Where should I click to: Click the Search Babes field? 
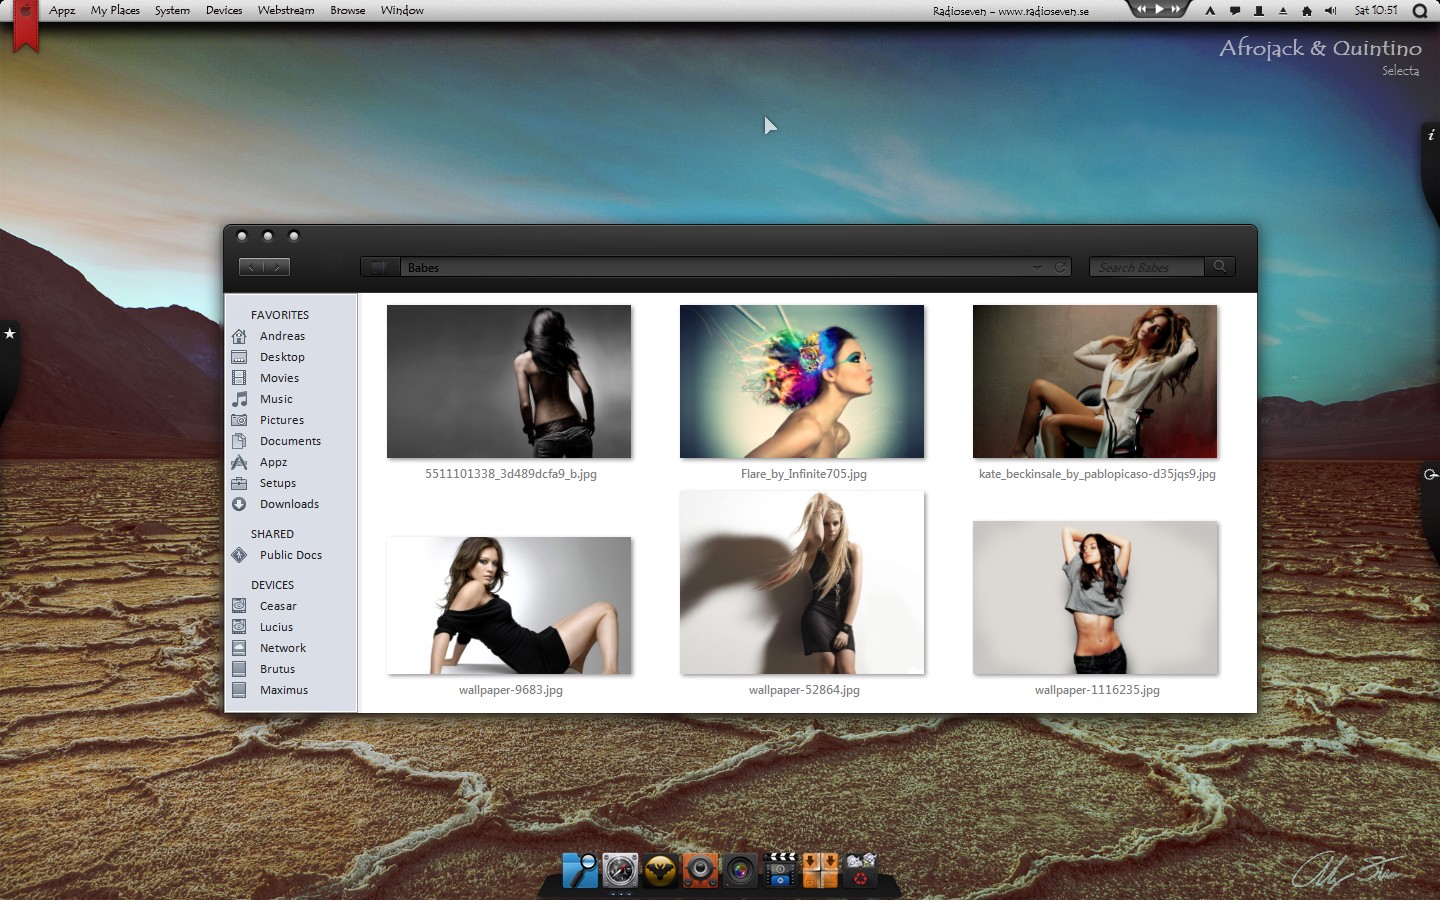pyautogui.click(x=1146, y=267)
